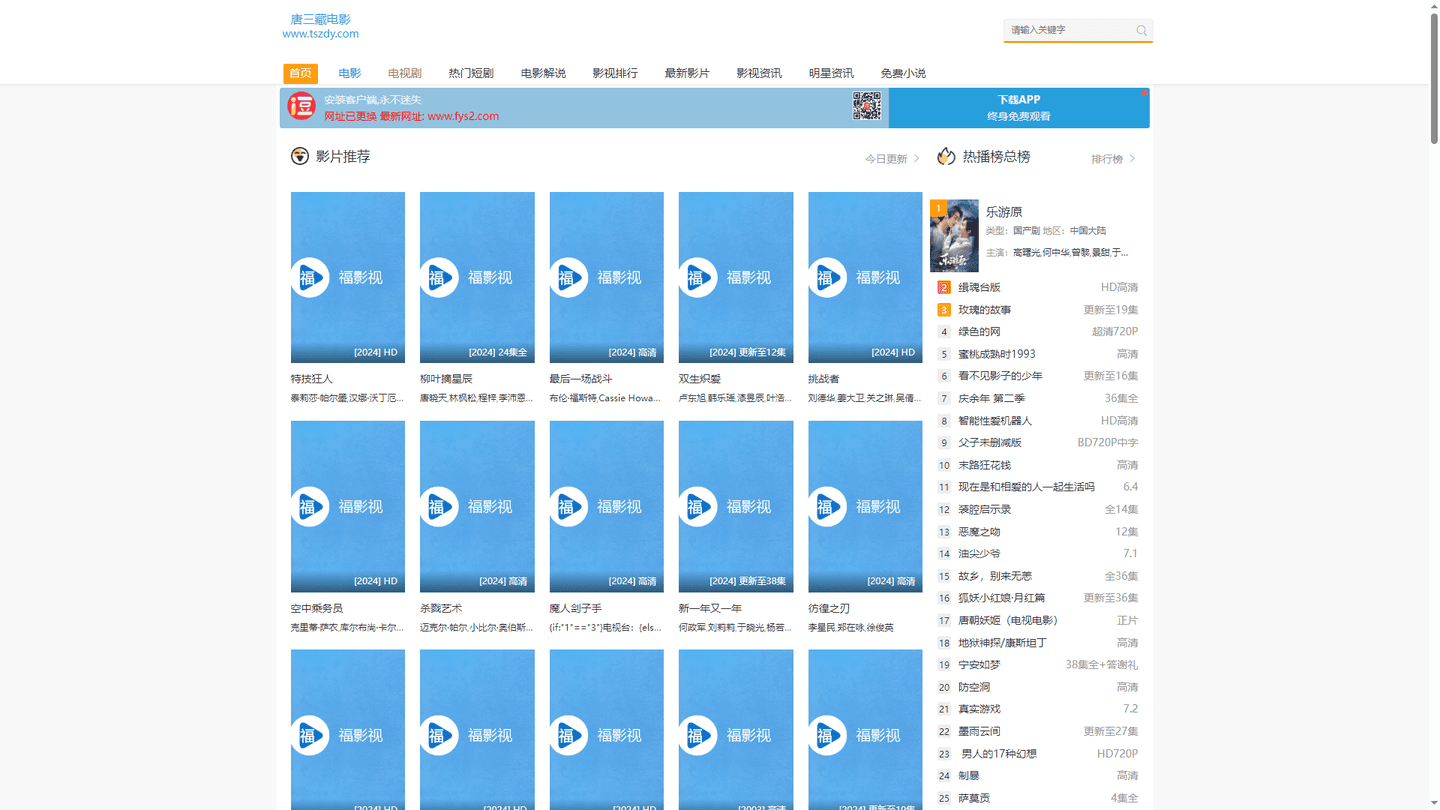1440x810 pixels.
Task: Open the 影视排行 menu item
Action: [615, 73]
